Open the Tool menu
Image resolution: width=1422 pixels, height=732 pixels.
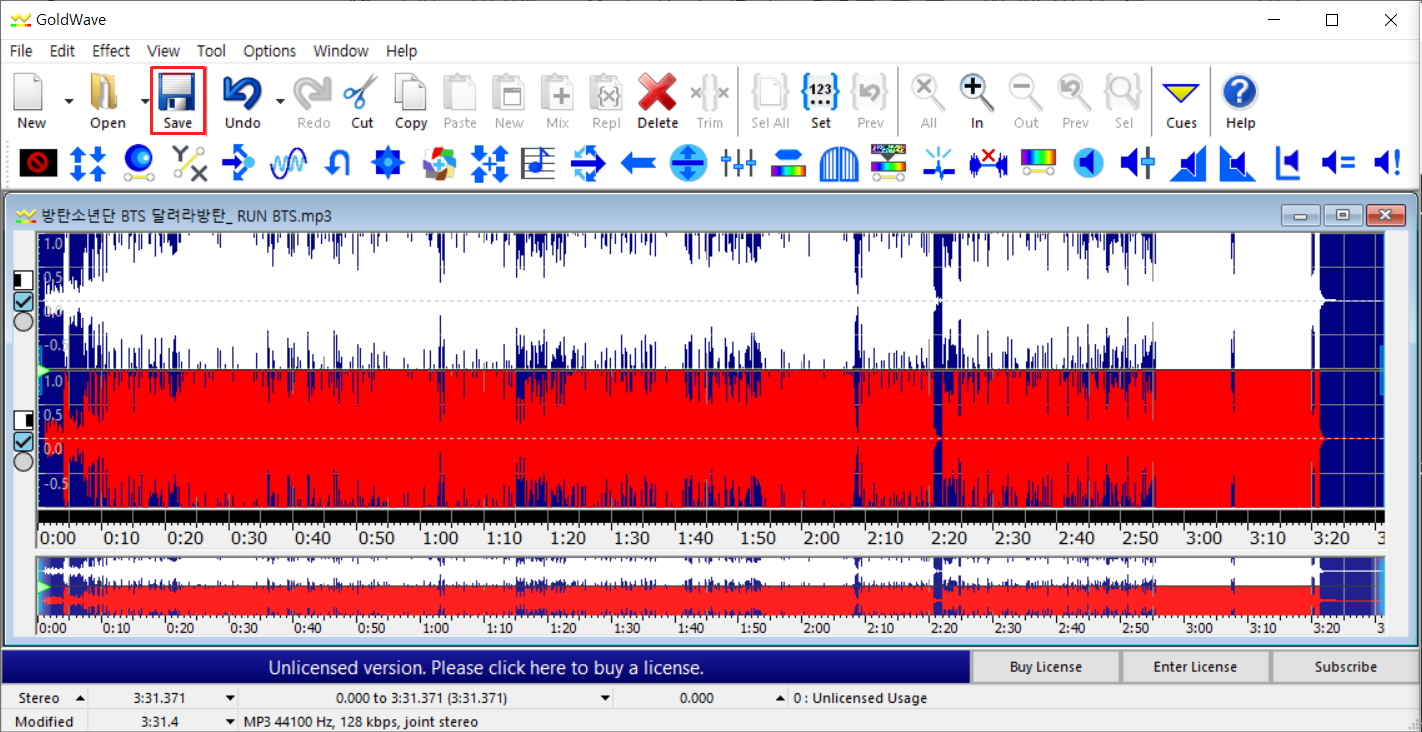tap(211, 51)
